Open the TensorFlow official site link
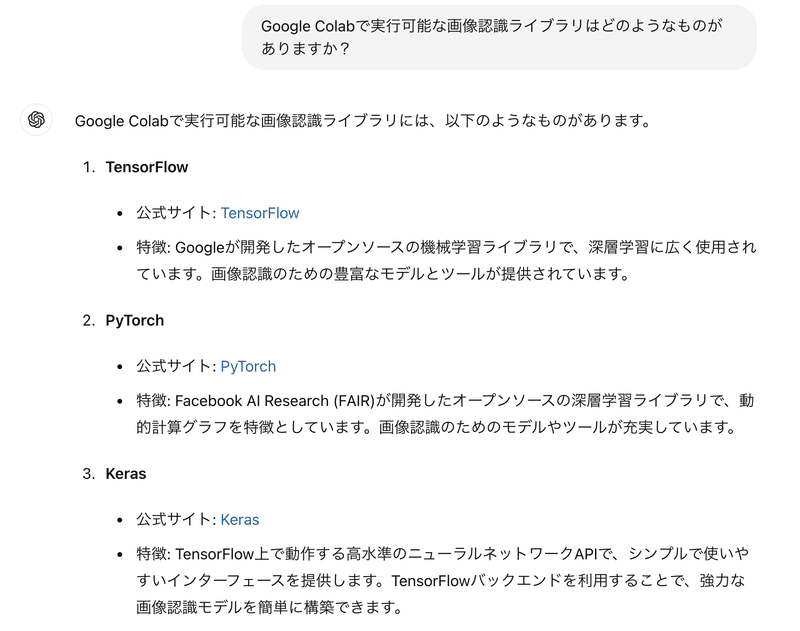 260,213
